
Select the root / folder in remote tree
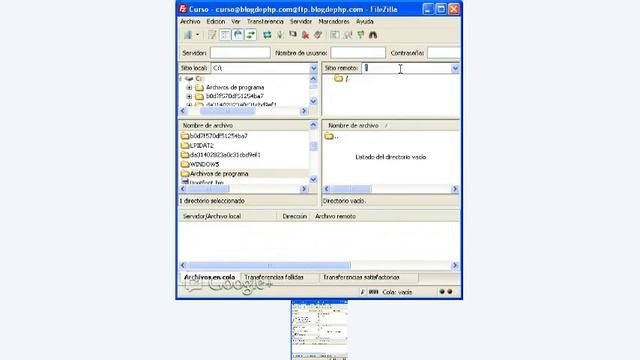click(x=347, y=79)
